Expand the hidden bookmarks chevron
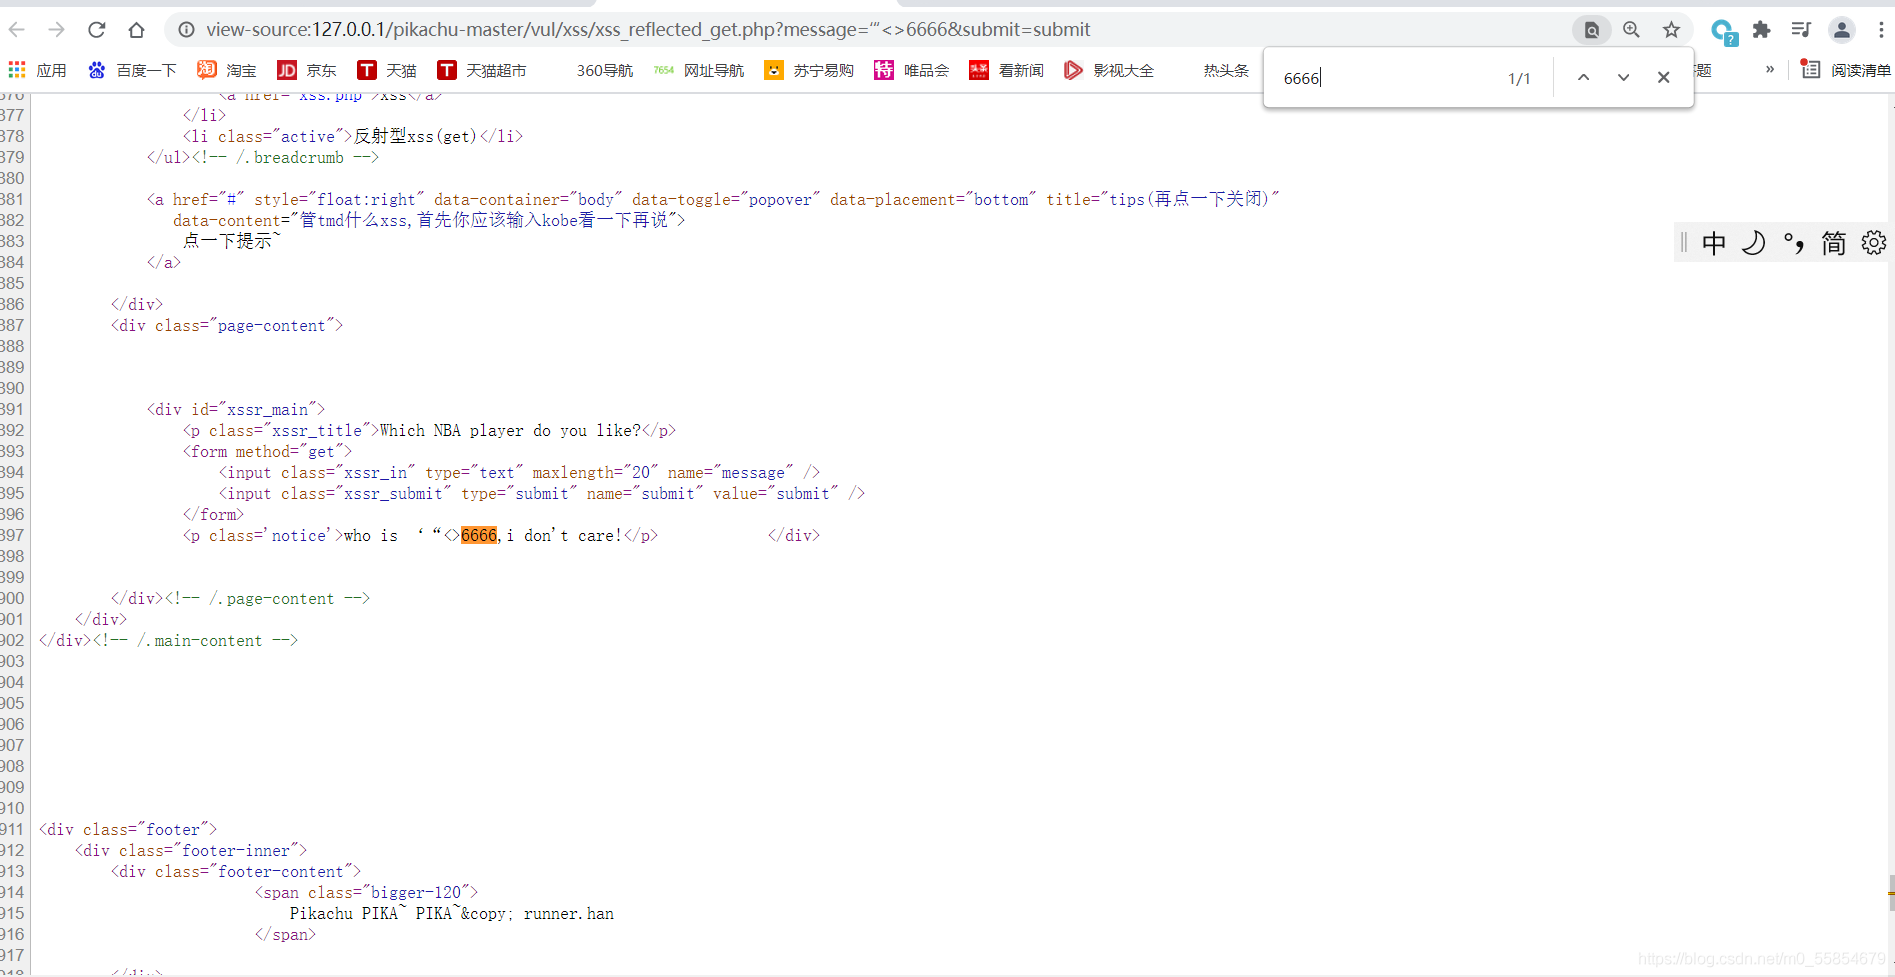The height and width of the screenshot is (977, 1895). coord(1770,69)
